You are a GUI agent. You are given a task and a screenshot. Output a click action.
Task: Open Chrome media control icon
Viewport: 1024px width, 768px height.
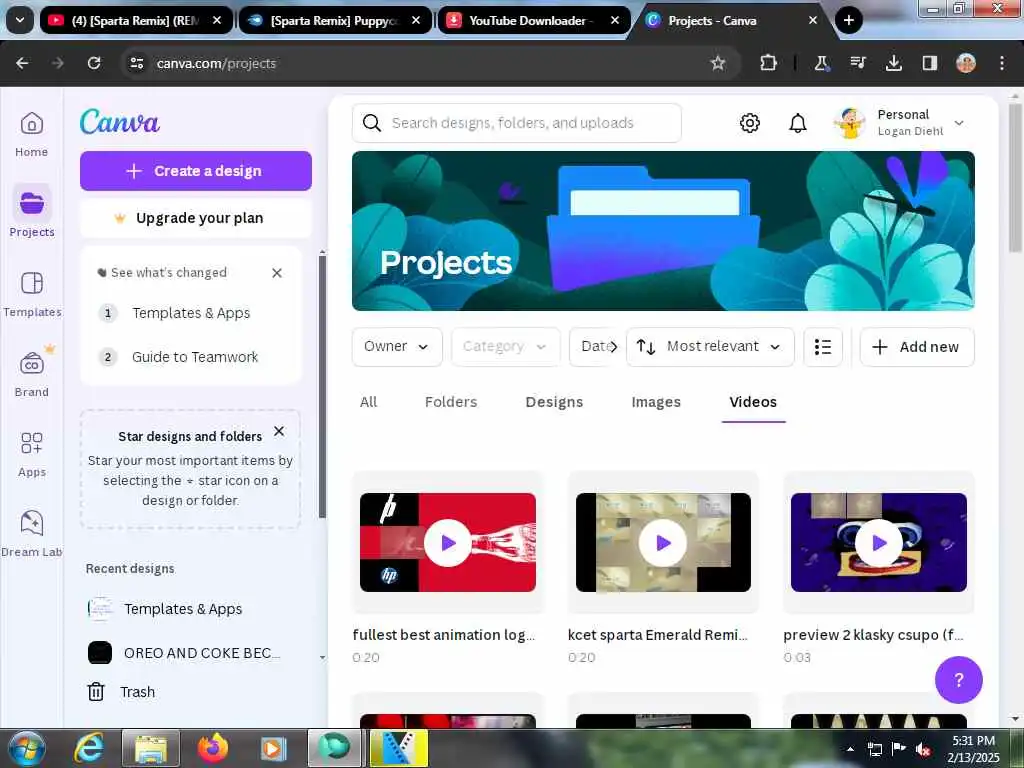[x=857, y=63]
